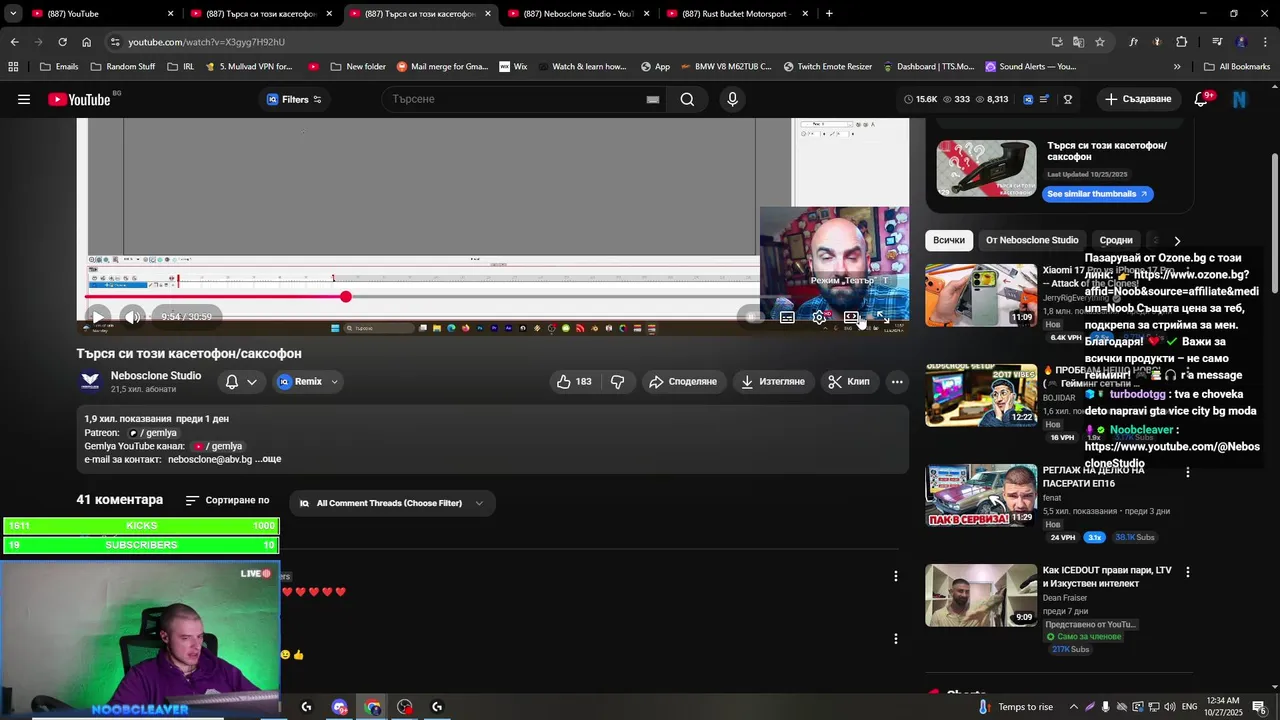Select the От Neboslone Studio chip
Viewport: 1280px width, 720px height.
click(x=1032, y=240)
